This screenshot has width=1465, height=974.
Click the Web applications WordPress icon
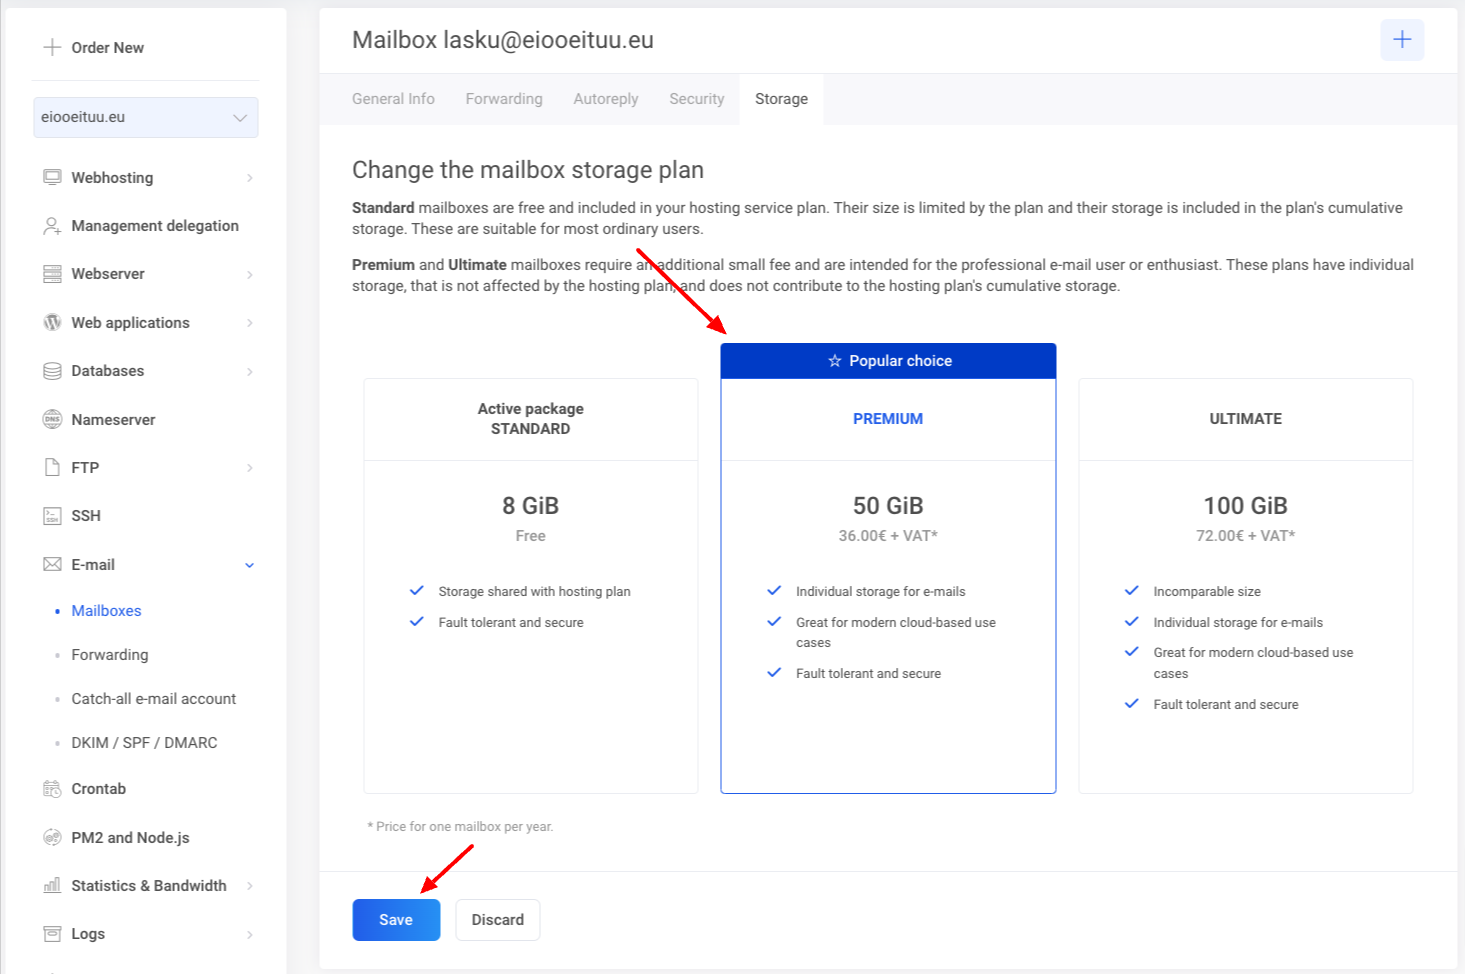pos(52,322)
